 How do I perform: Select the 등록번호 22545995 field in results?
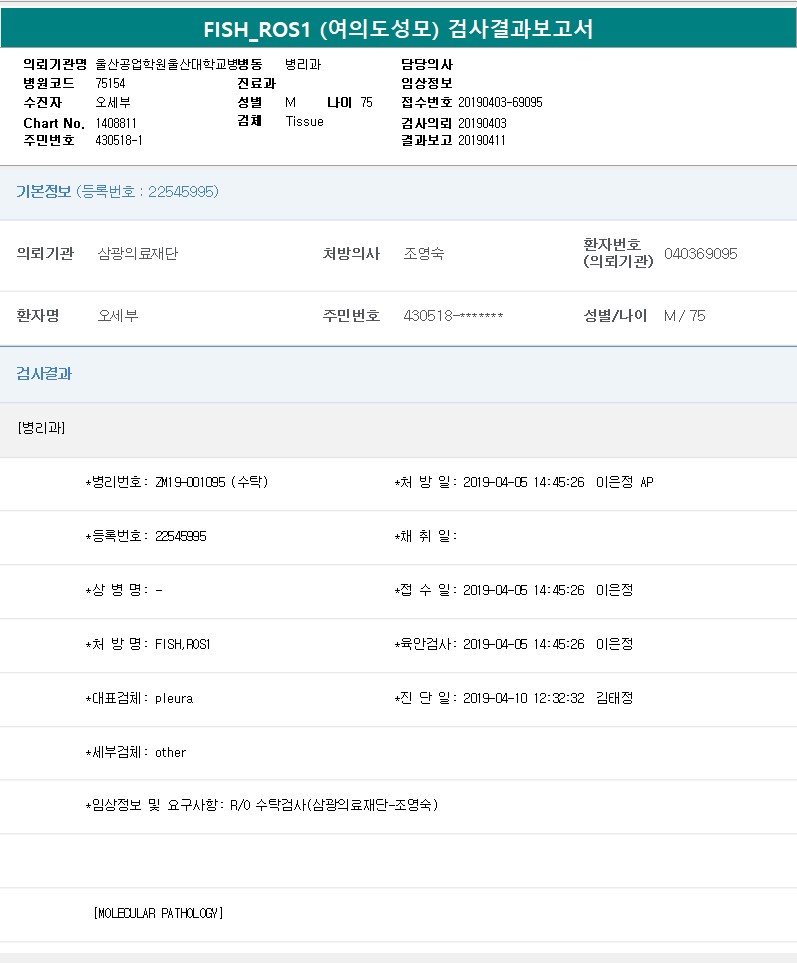pyautogui.click(x=181, y=536)
